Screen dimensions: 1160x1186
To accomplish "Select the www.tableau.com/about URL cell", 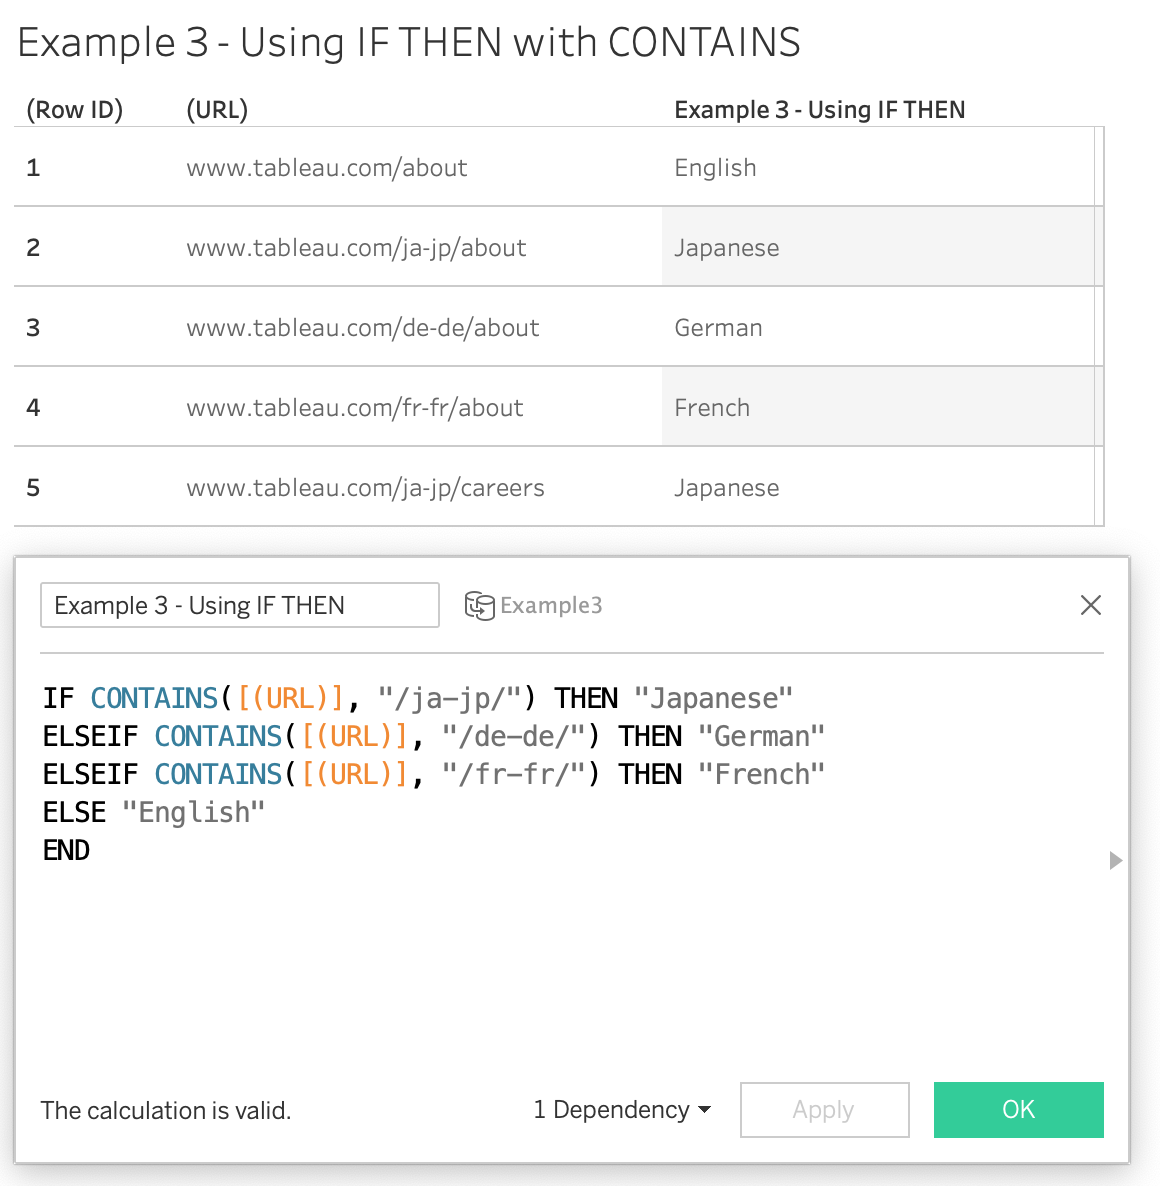I will [327, 168].
